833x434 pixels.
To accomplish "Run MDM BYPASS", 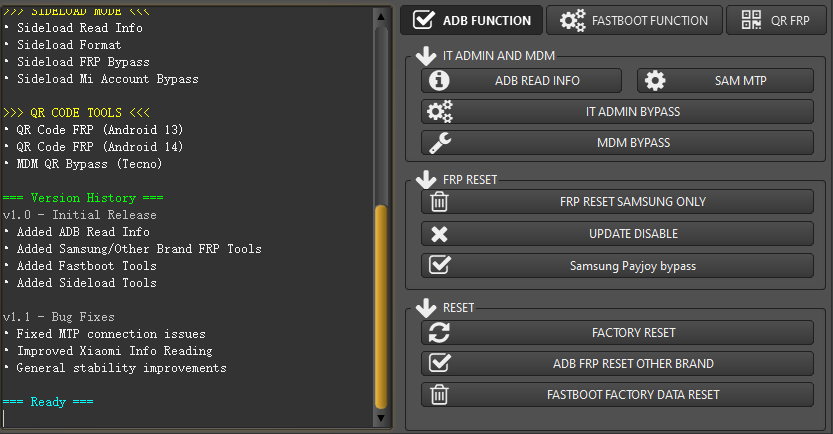I will click(617, 142).
